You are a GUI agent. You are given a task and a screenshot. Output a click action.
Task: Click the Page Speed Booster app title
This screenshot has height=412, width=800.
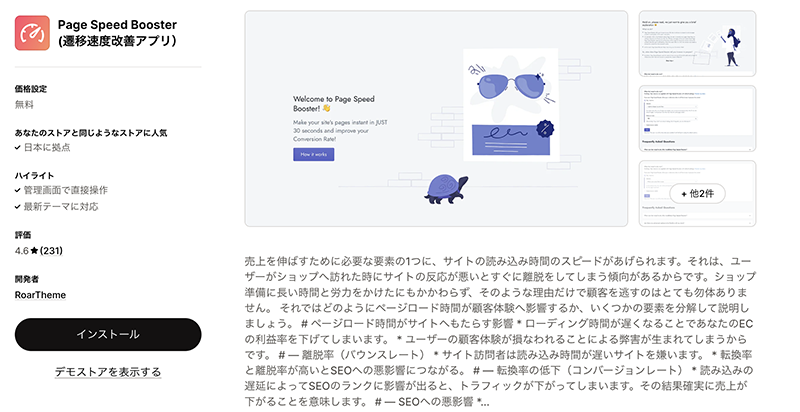point(117,33)
